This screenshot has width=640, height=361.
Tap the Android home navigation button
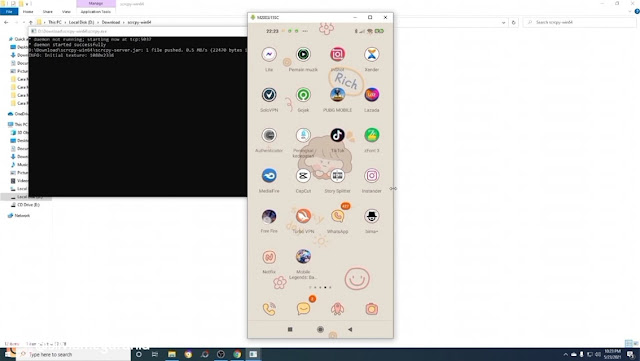coord(320,329)
